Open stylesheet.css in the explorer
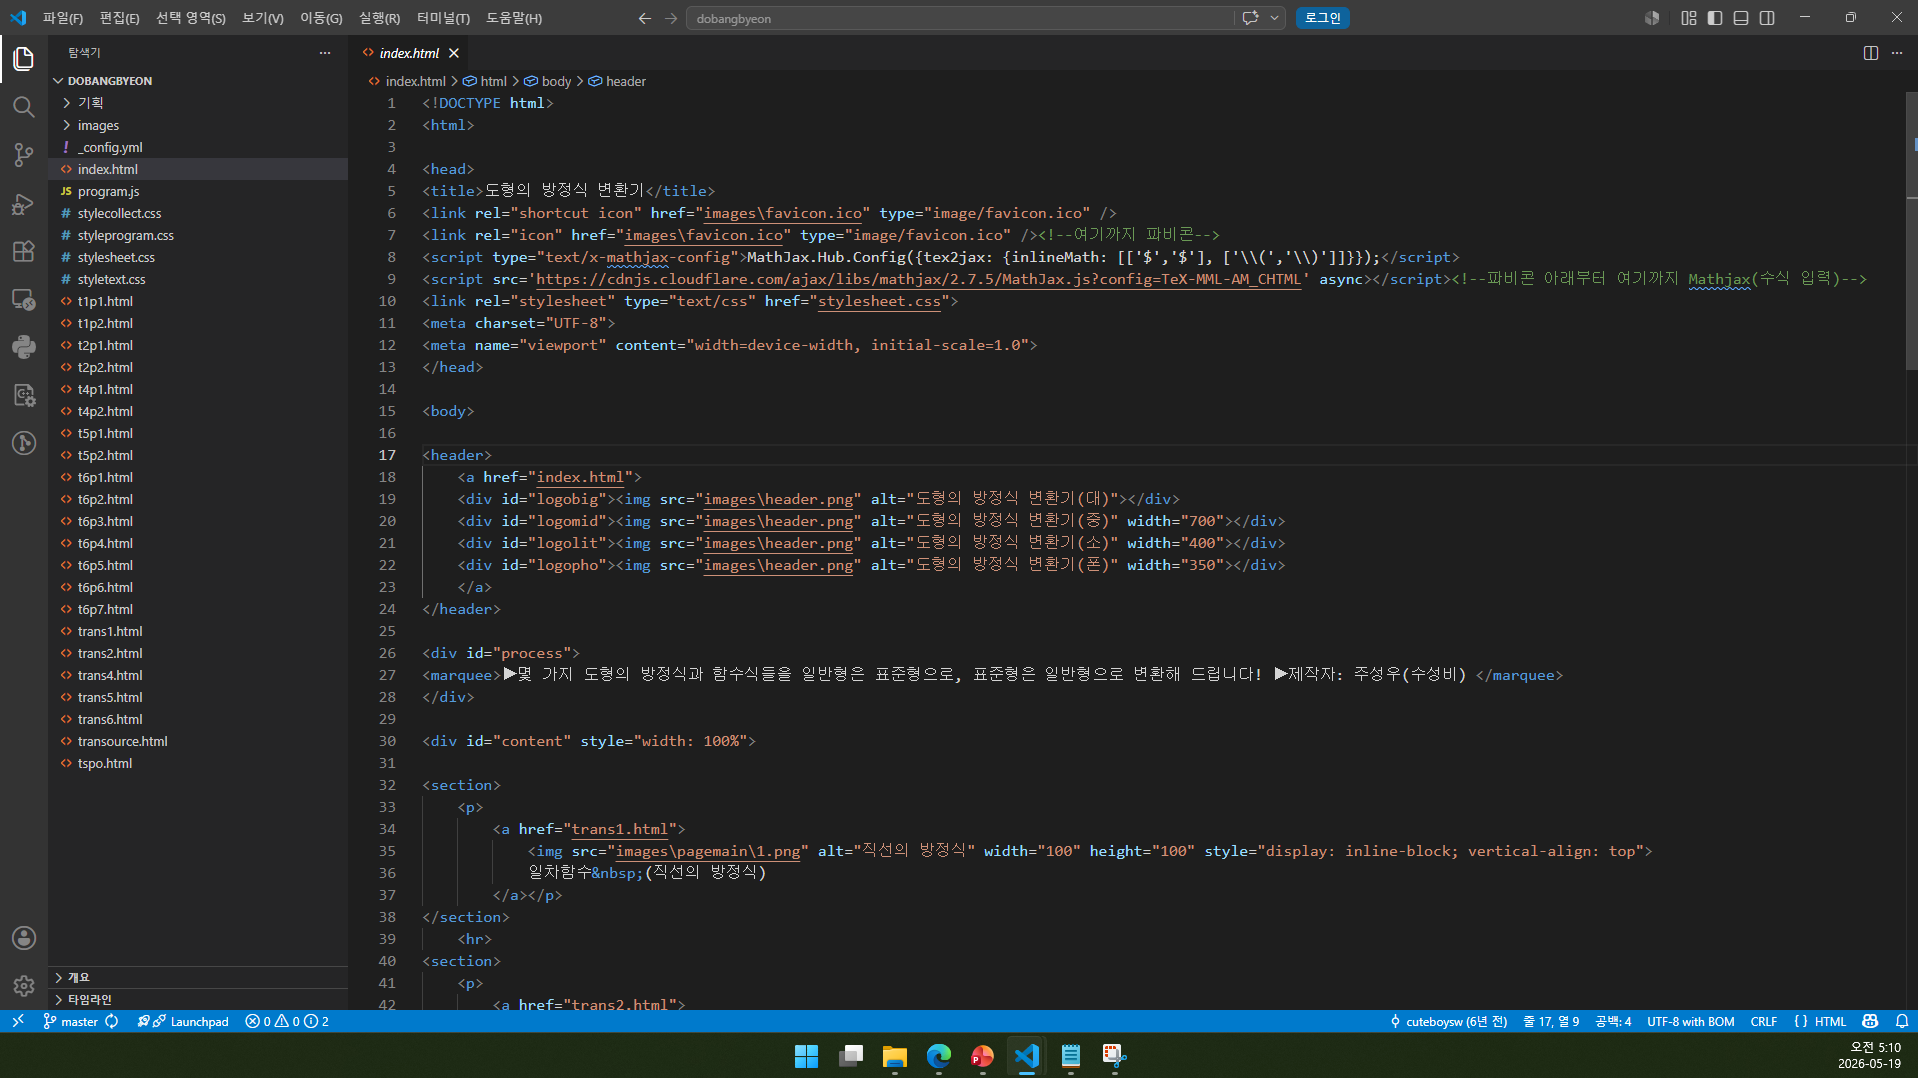Image resolution: width=1918 pixels, height=1078 pixels. pos(199,257)
